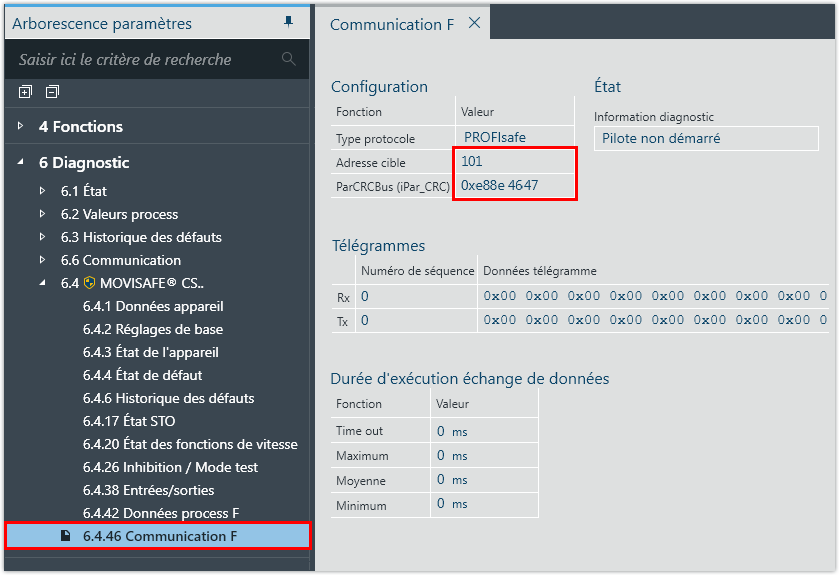
Task: Open 6.4.42 Données process F
Action: point(160,513)
